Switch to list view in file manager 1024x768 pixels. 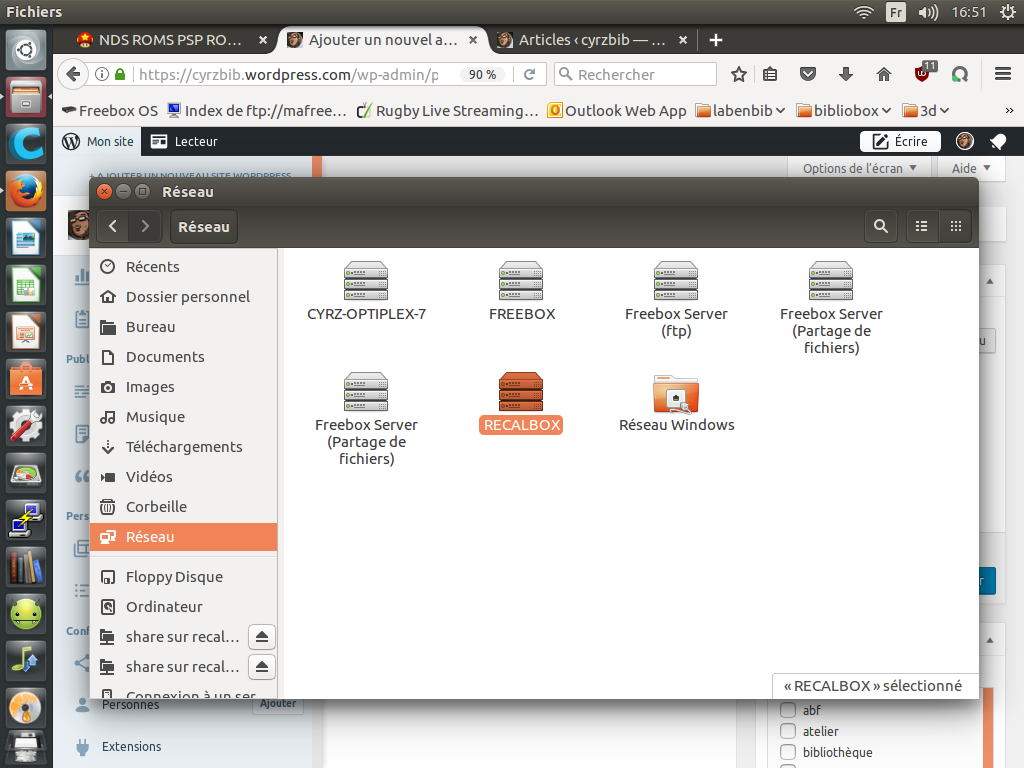tap(922, 227)
